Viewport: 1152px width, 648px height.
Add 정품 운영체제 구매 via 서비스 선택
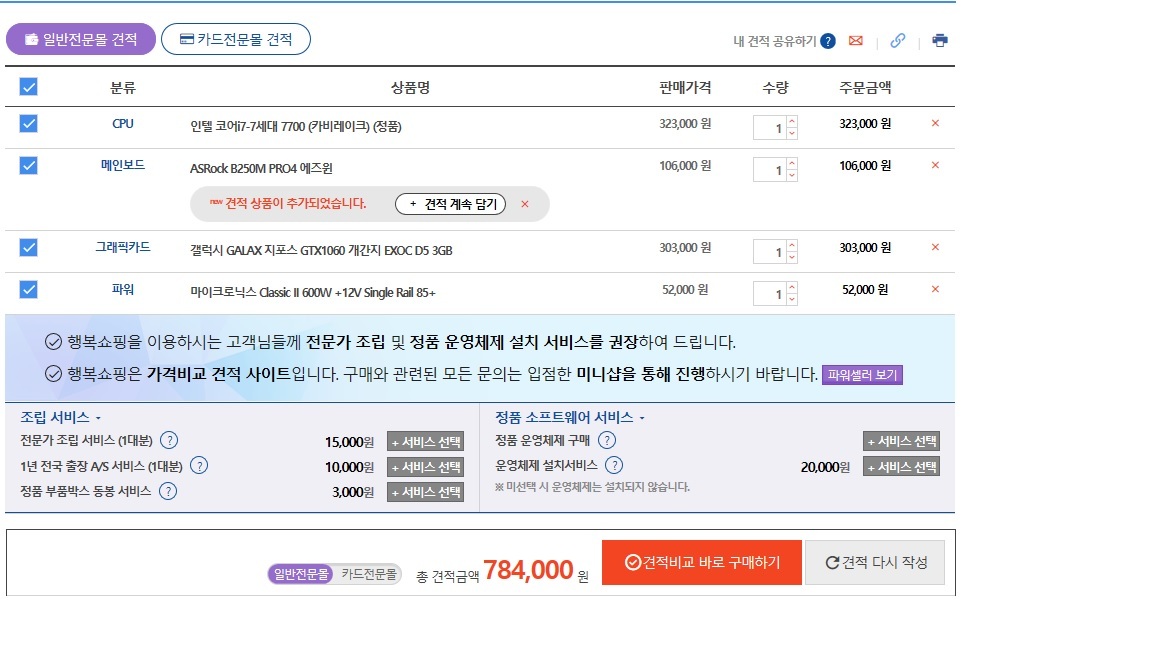click(901, 441)
